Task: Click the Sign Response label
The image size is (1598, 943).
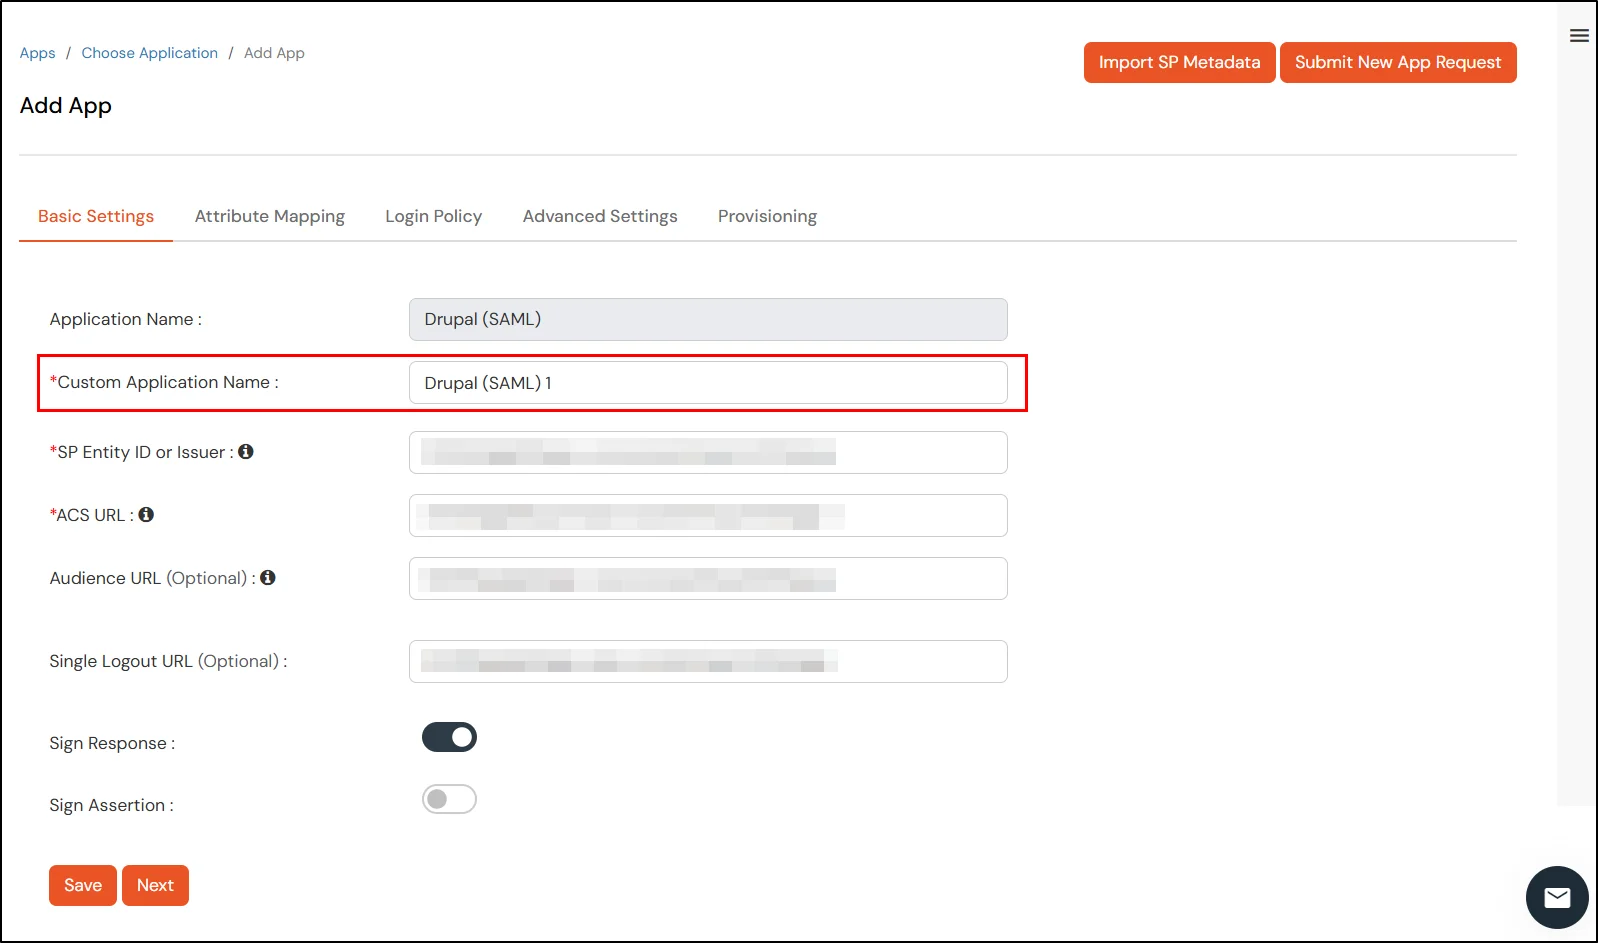Action: pos(112,743)
